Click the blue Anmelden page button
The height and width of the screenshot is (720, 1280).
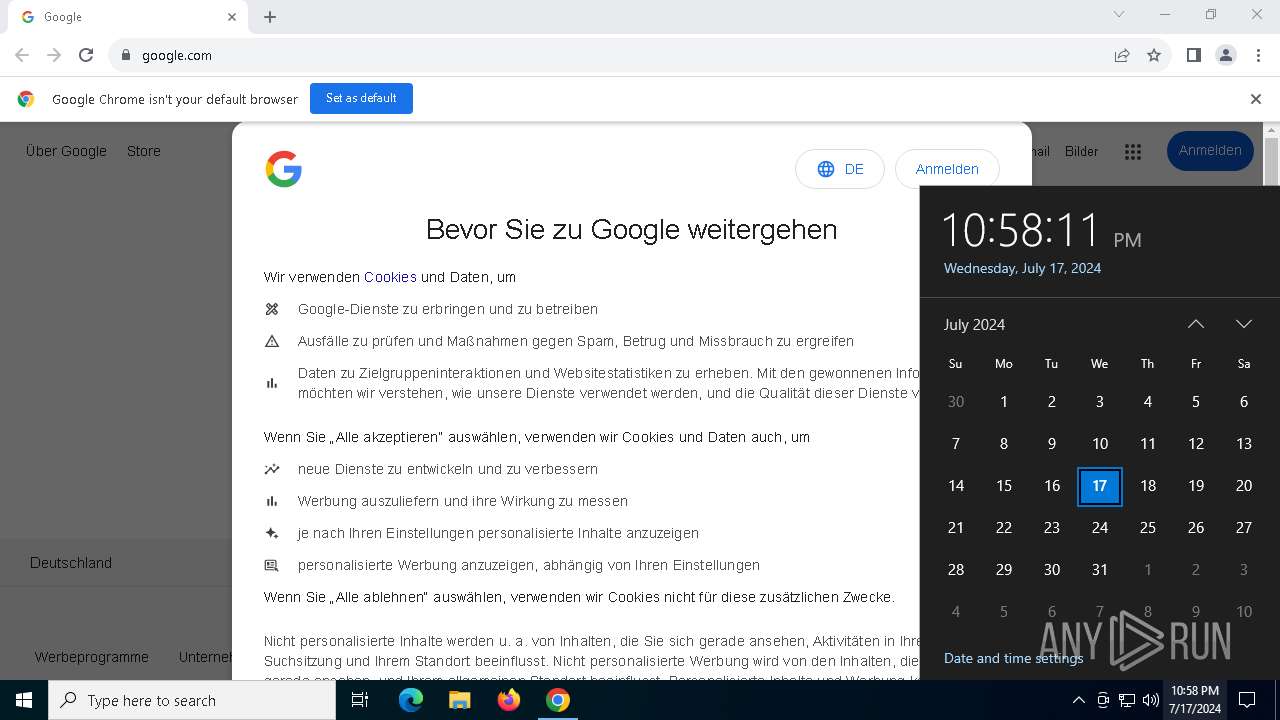click(1210, 151)
